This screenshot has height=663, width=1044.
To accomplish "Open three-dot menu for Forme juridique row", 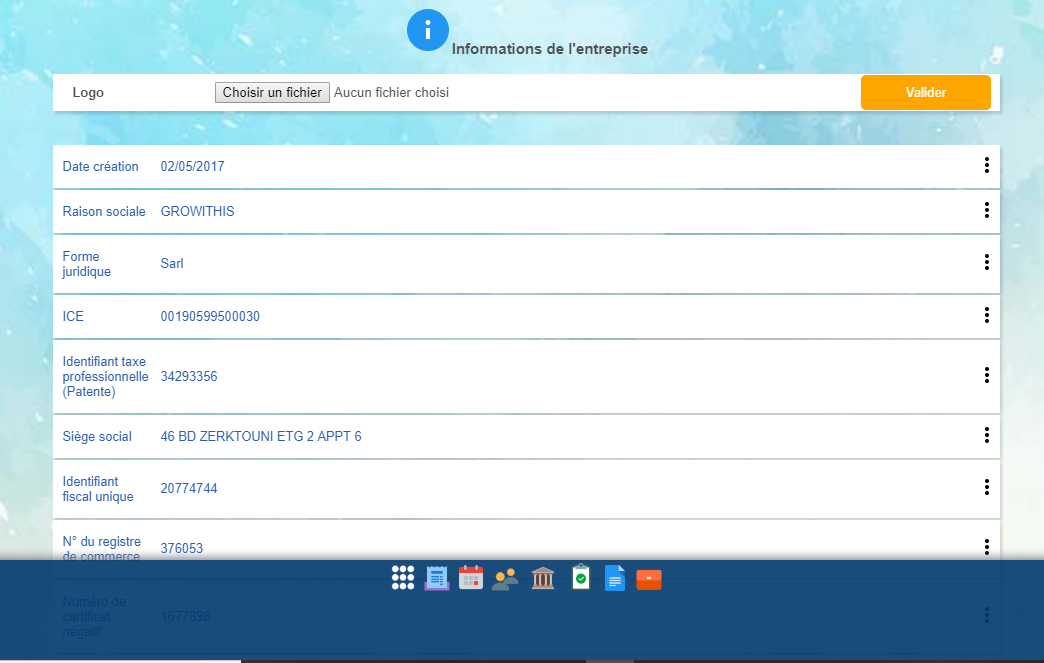I will (987, 262).
